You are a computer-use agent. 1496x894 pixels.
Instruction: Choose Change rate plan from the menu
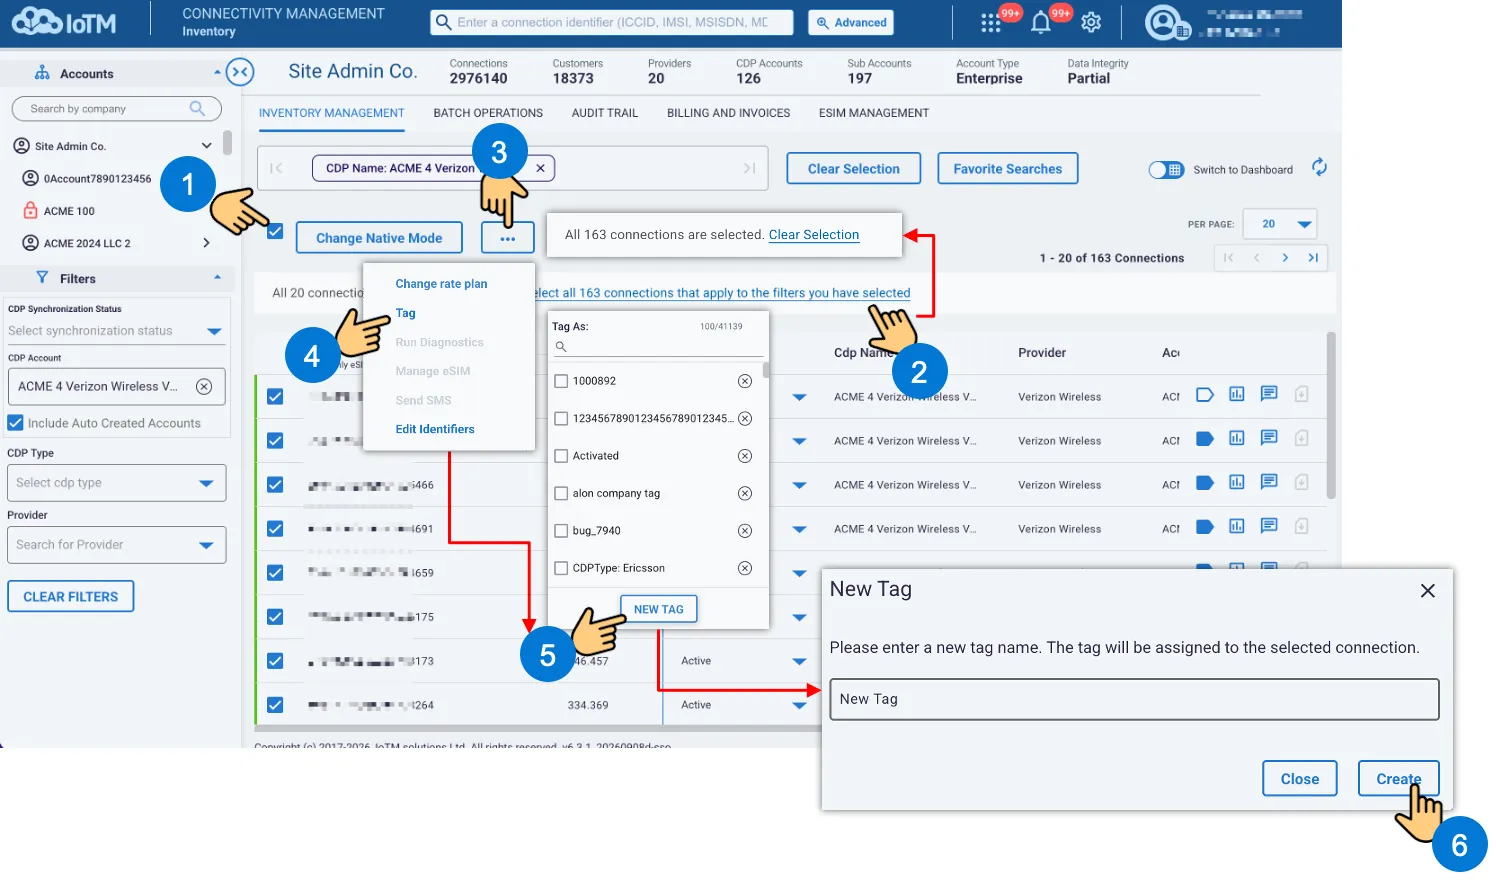pos(441,284)
